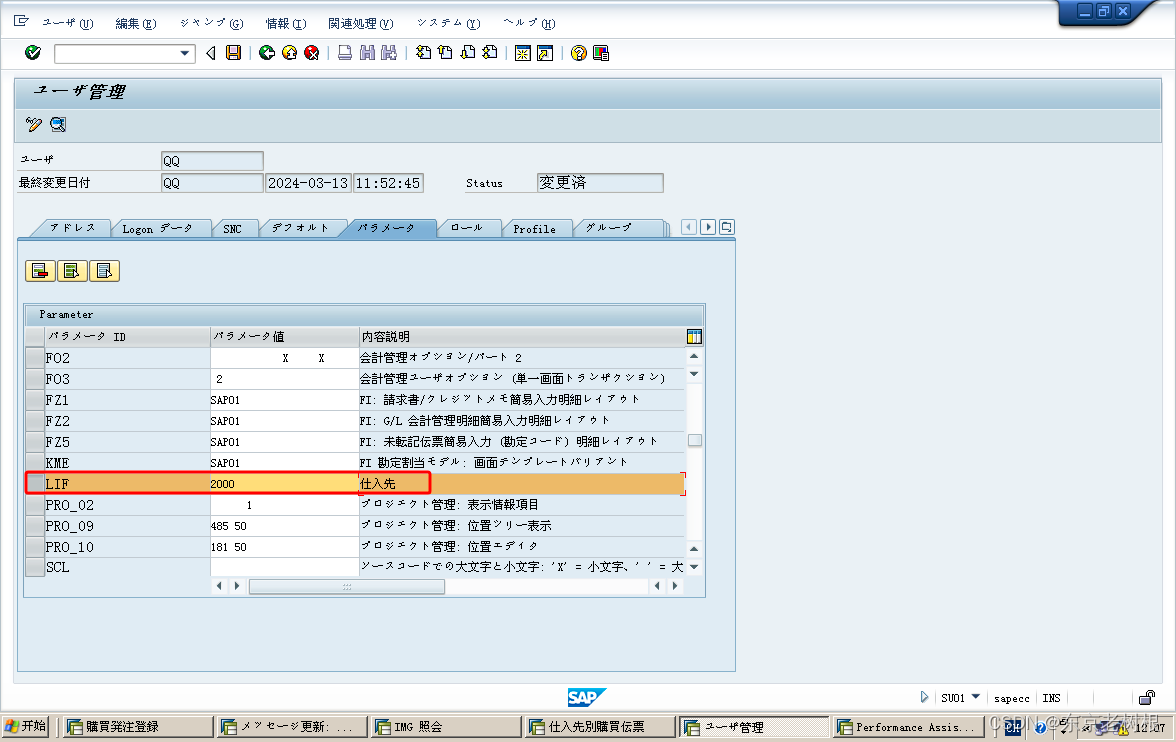Screen dimensions: 1176x742
Task: Click the magnifying glass icon below ユーザ管理
Action: point(57,124)
